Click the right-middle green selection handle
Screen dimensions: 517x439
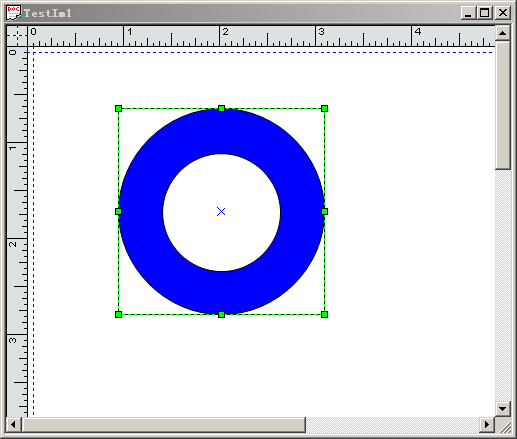[324, 211]
